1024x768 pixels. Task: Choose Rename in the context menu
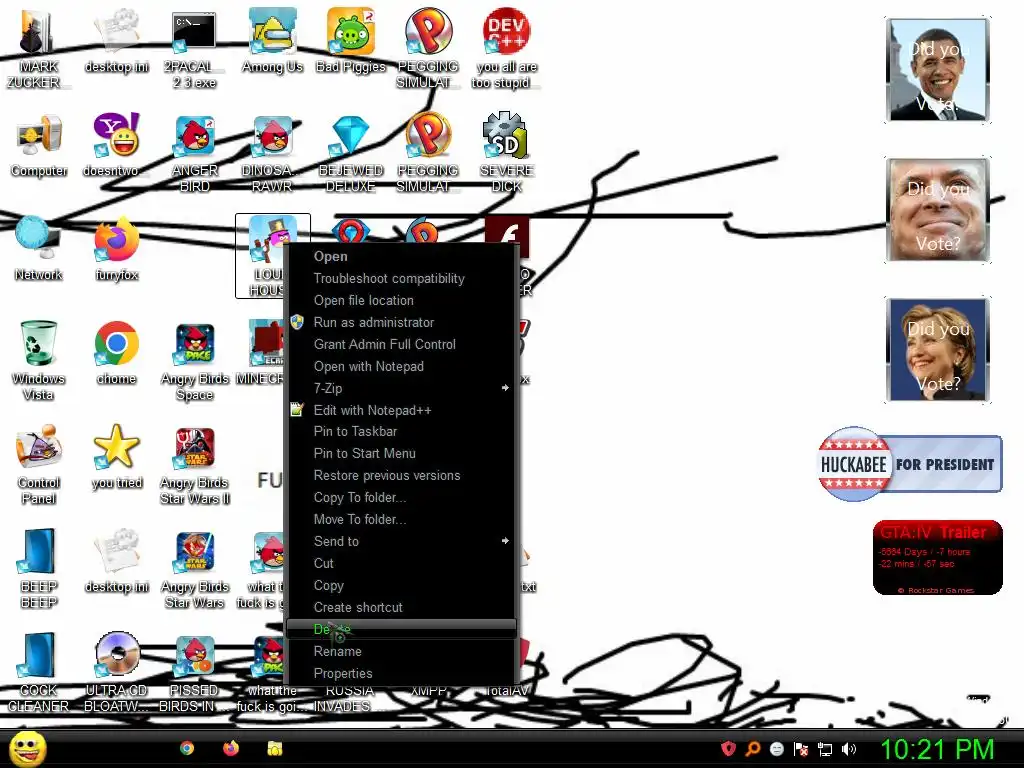[402, 651]
